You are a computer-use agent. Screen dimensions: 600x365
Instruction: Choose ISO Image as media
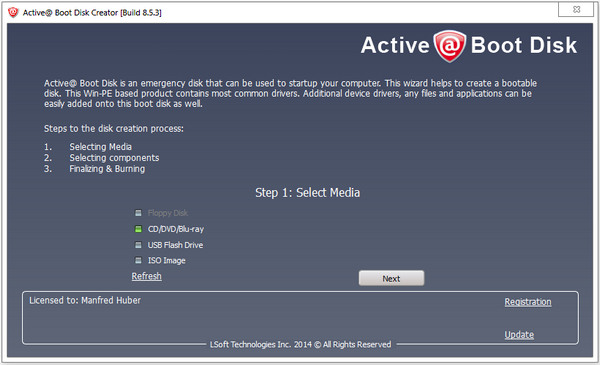click(160, 261)
